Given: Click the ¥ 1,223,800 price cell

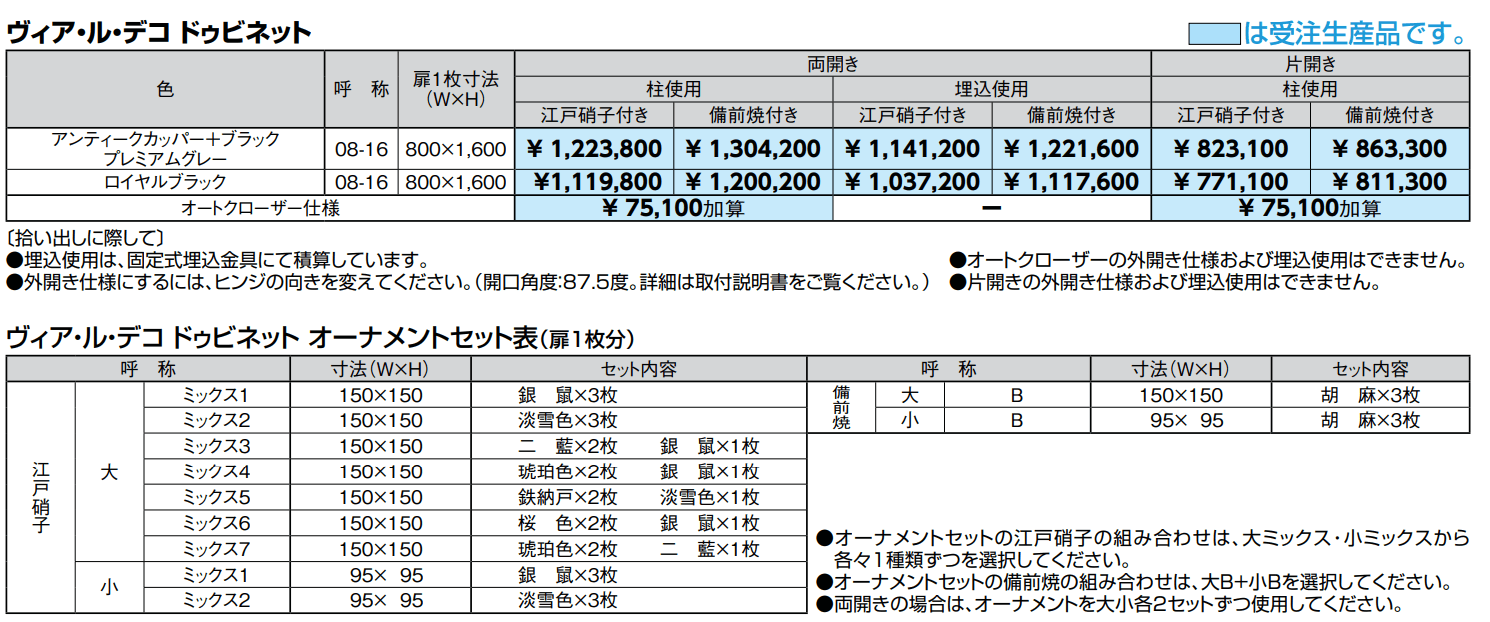Looking at the screenshot, I should click(594, 149).
